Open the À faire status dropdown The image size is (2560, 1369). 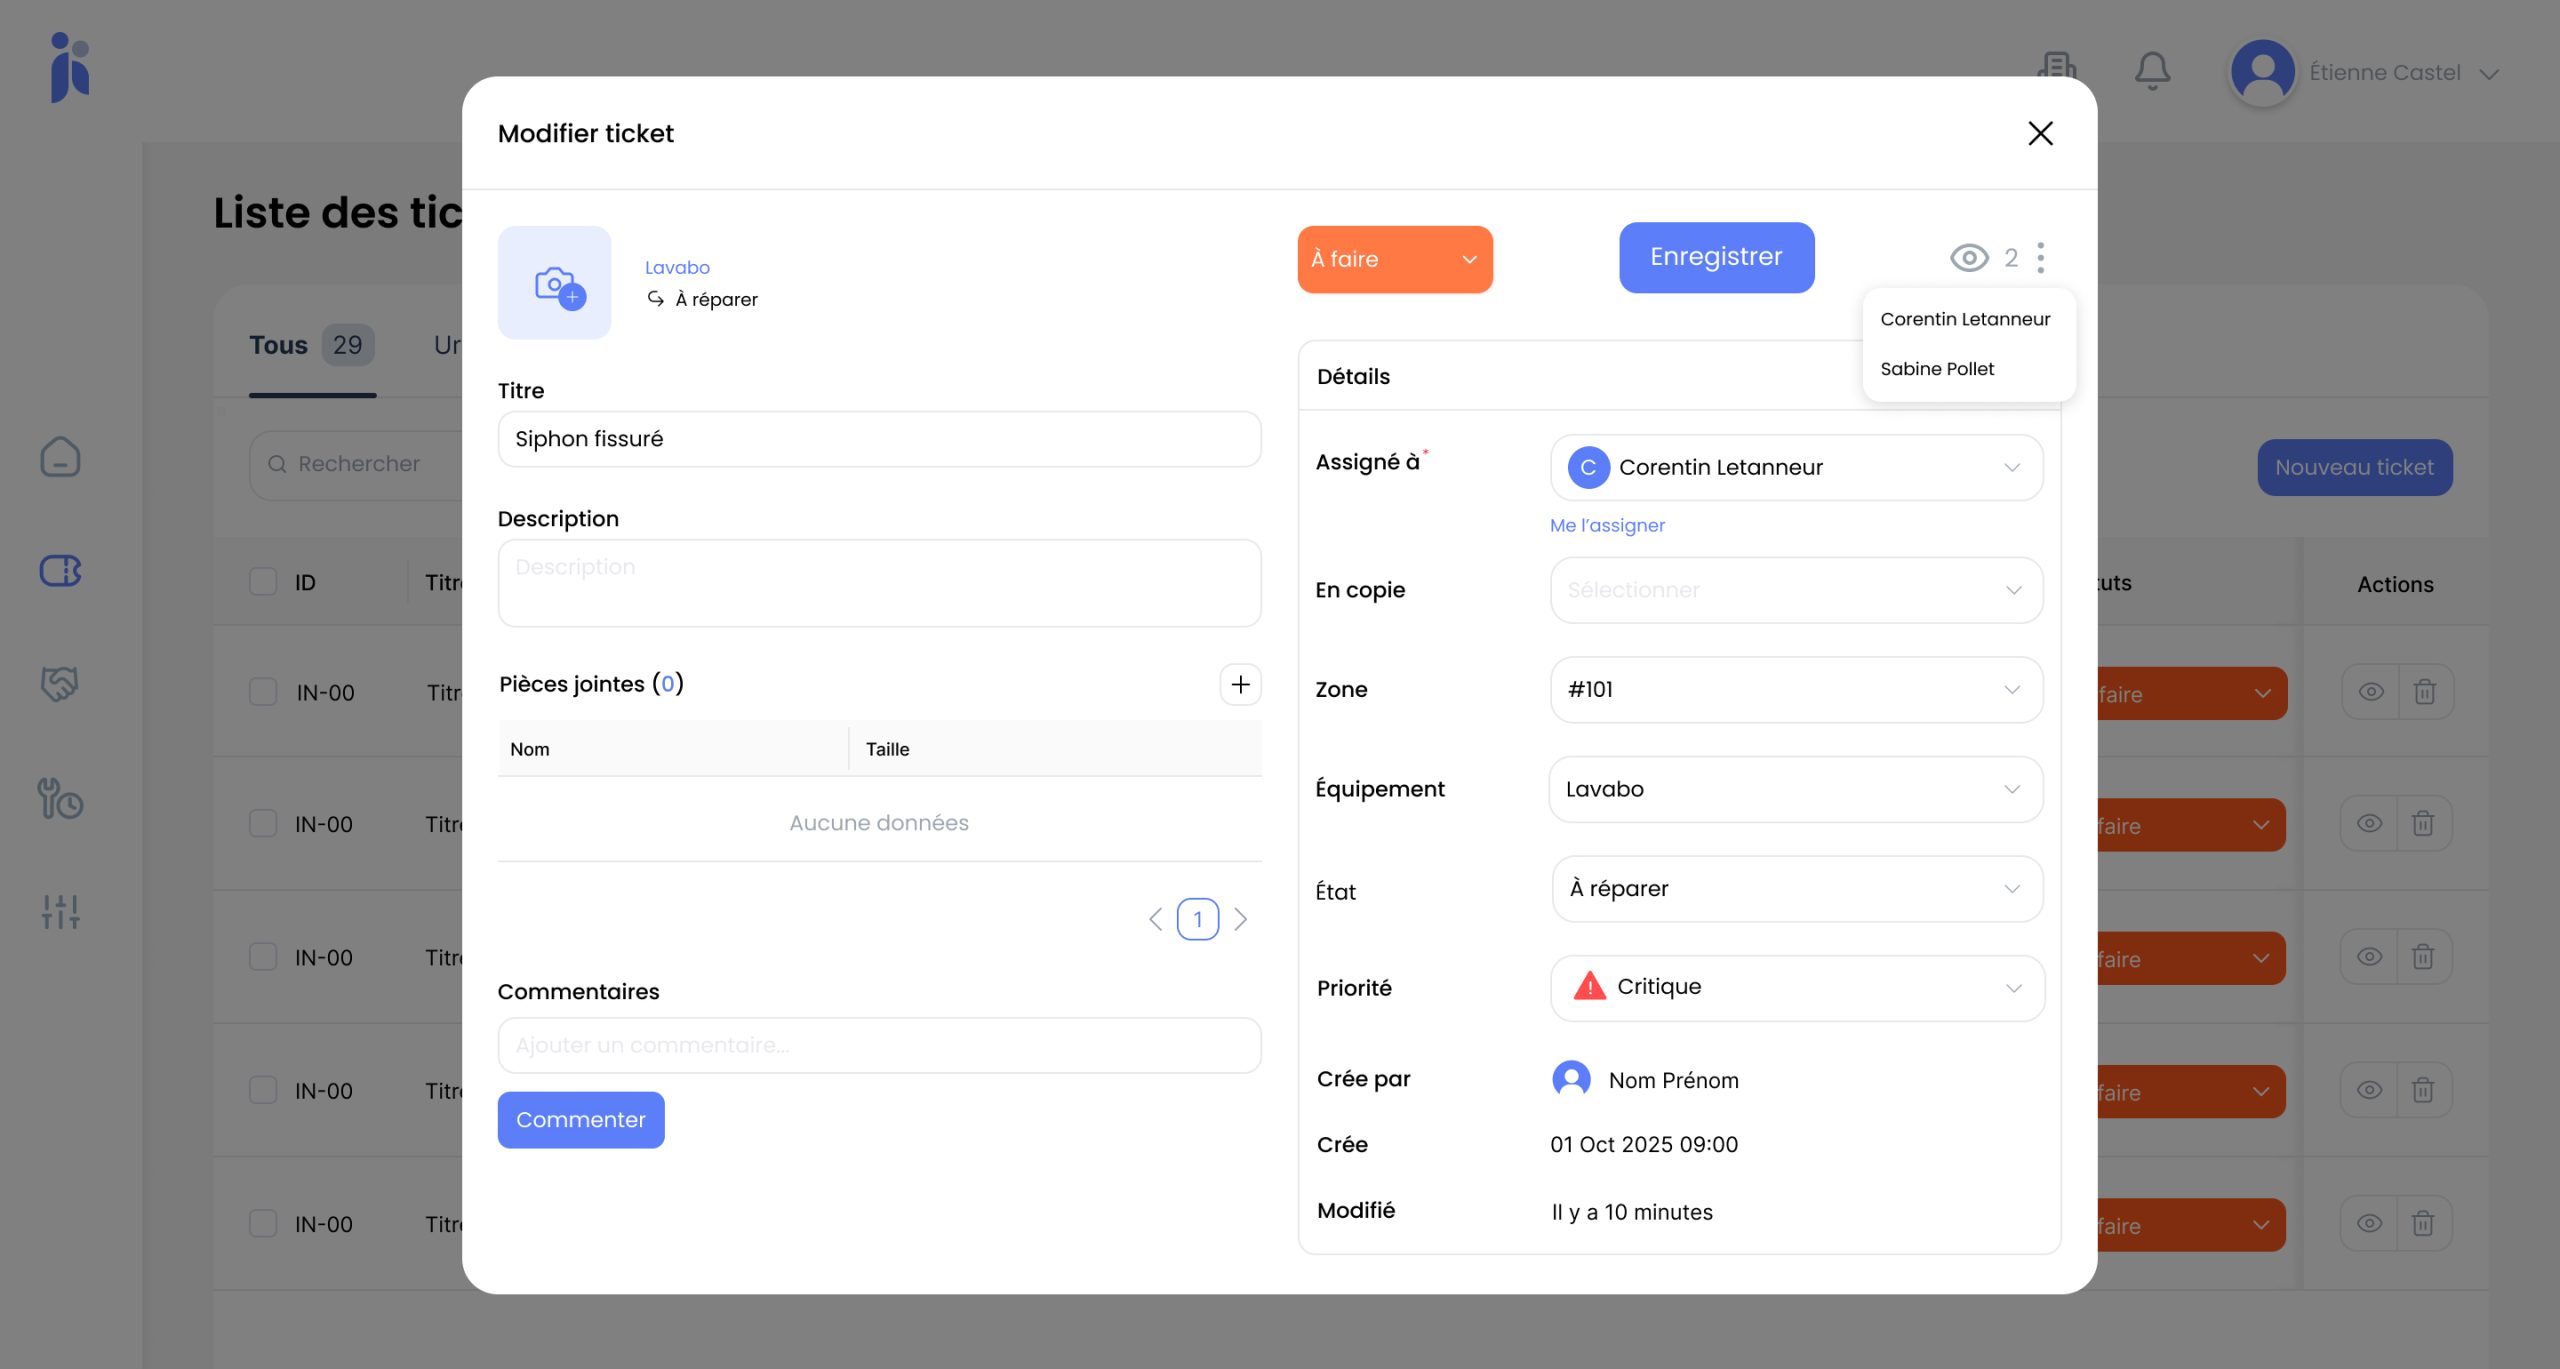[1394, 259]
